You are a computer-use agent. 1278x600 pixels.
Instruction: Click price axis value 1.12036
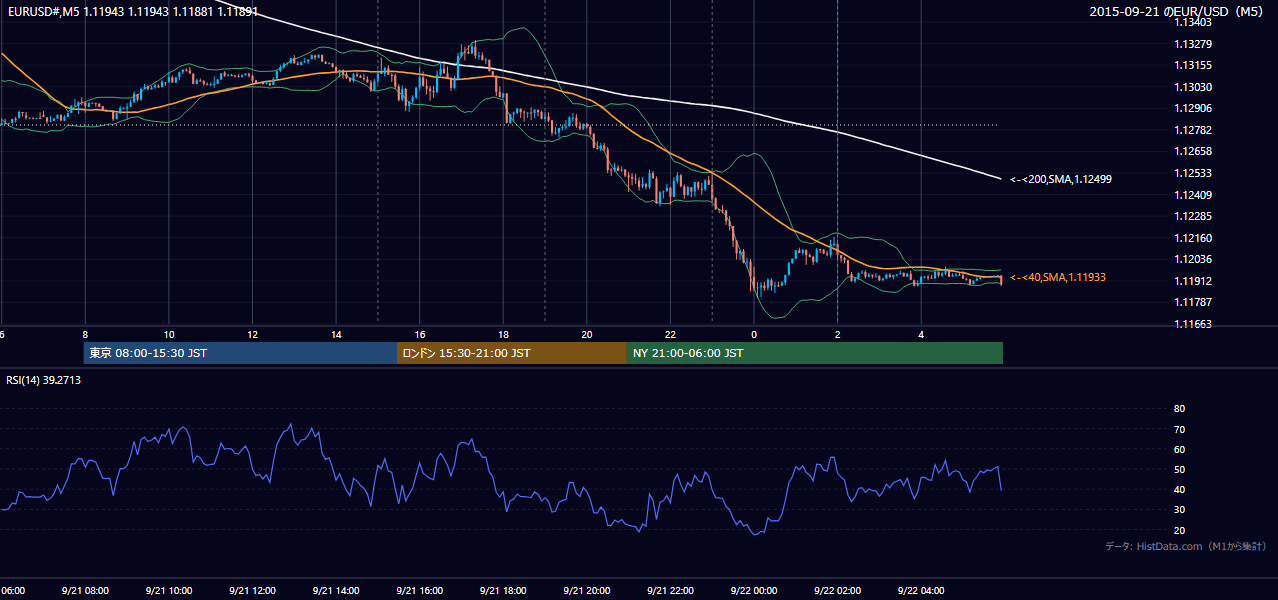click(1194, 259)
